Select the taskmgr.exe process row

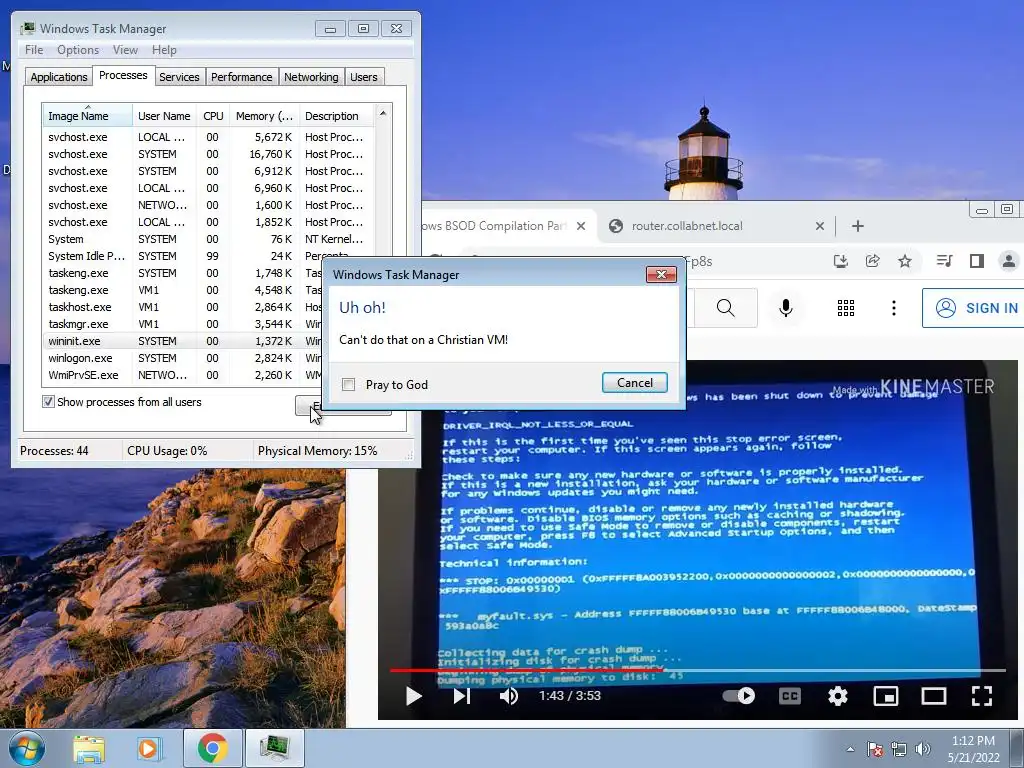pos(184,324)
